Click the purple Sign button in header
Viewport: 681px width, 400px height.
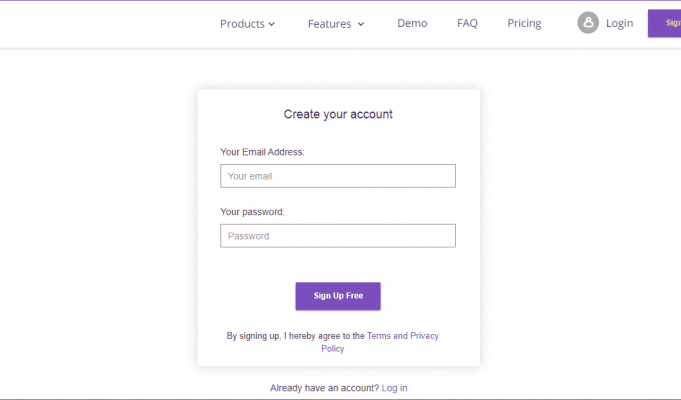(x=664, y=23)
